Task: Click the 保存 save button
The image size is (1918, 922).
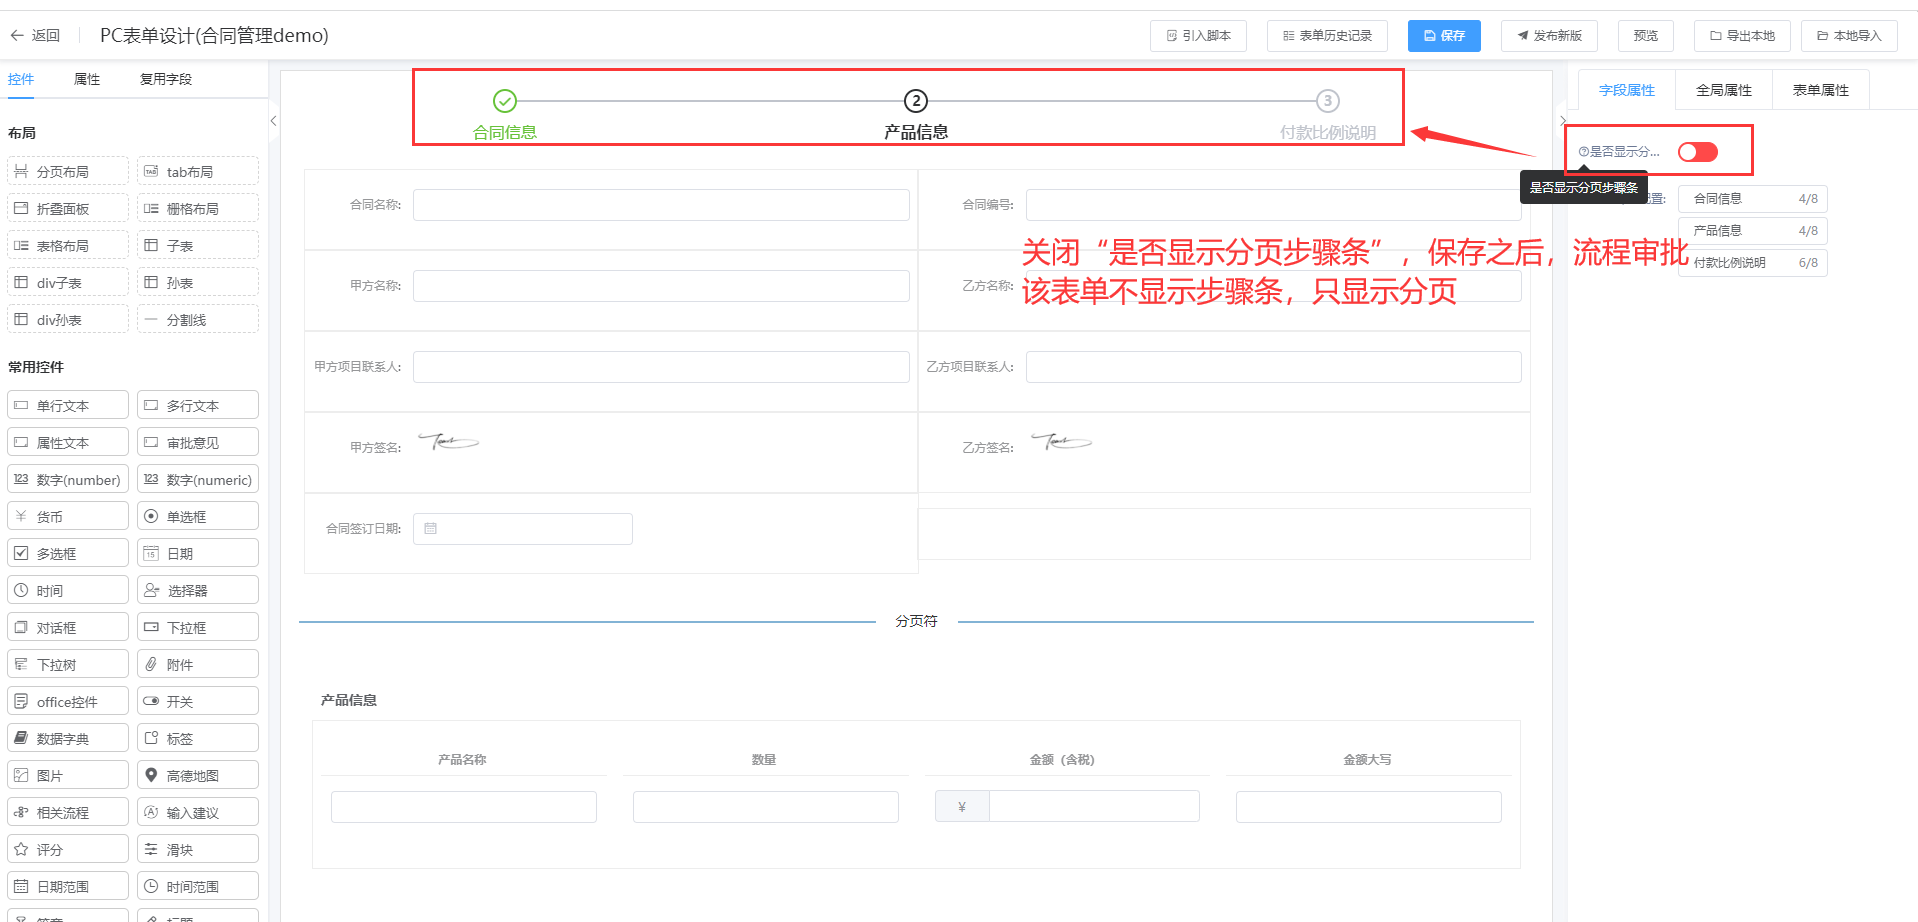Action: point(1443,36)
